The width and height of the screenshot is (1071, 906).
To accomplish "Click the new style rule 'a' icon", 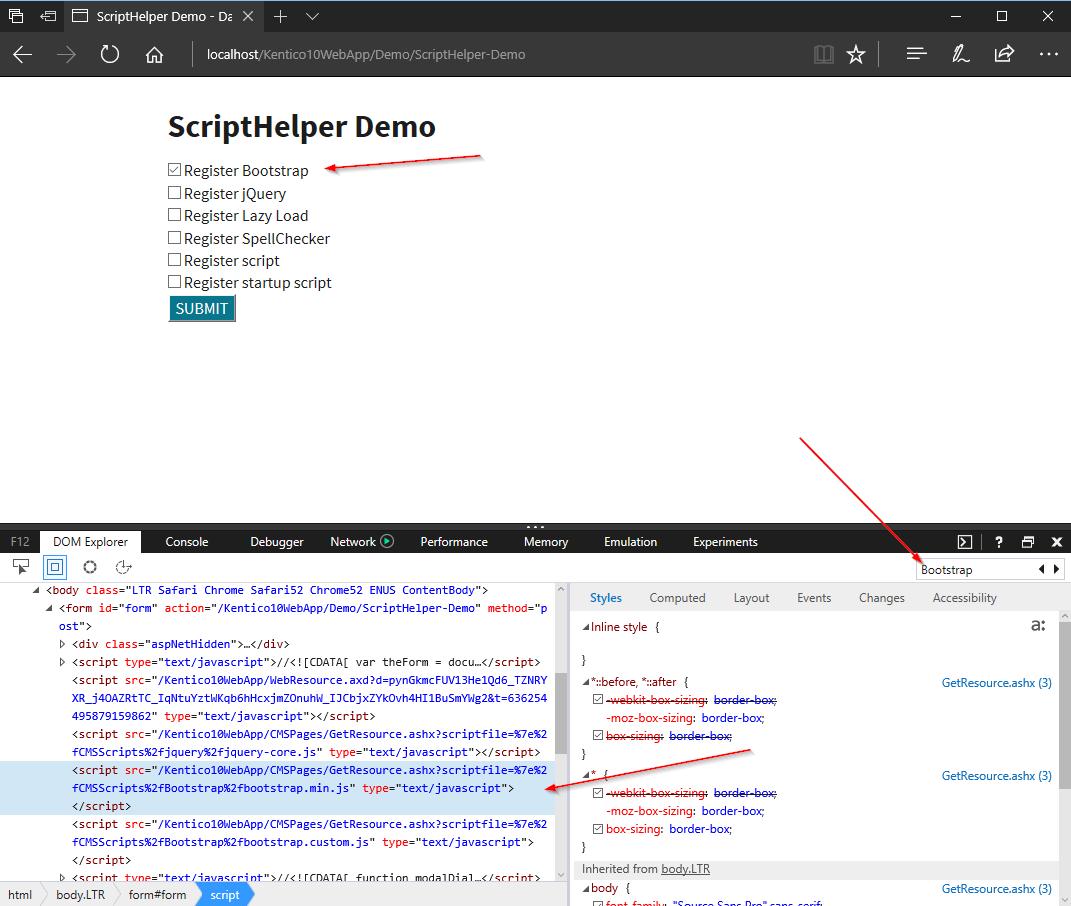I will click(1038, 624).
